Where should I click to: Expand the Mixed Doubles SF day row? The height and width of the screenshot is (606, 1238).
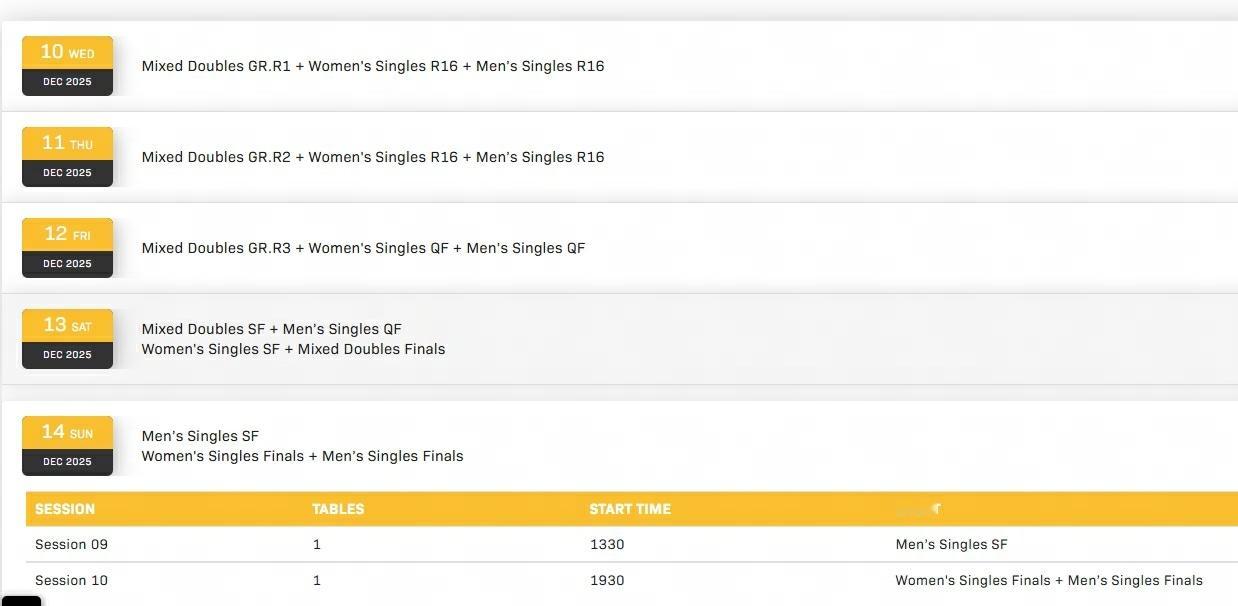coord(293,339)
